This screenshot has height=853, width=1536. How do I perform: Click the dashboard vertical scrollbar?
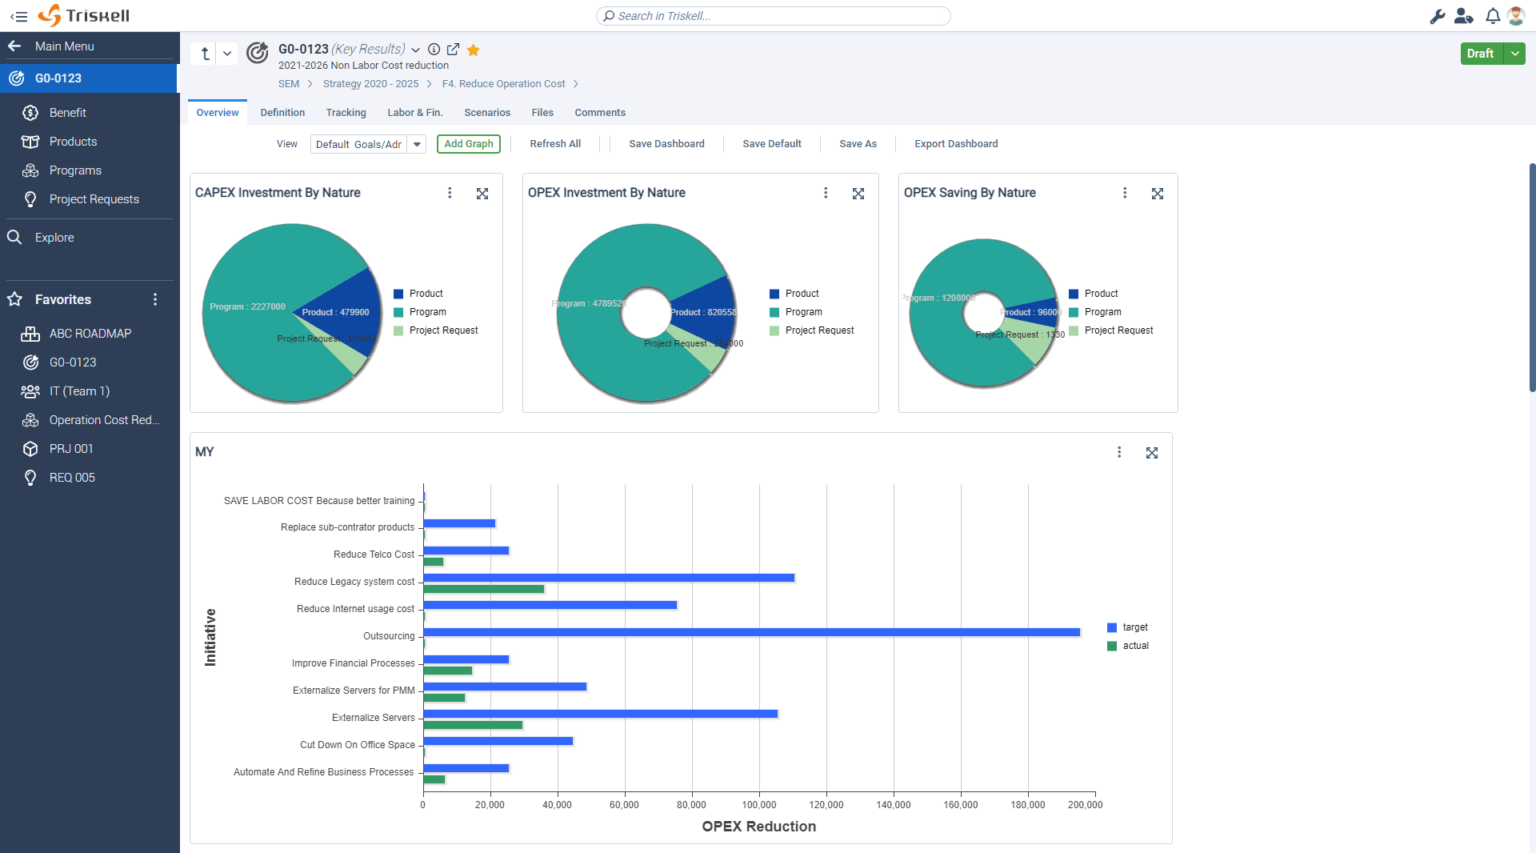(1532, 277)
